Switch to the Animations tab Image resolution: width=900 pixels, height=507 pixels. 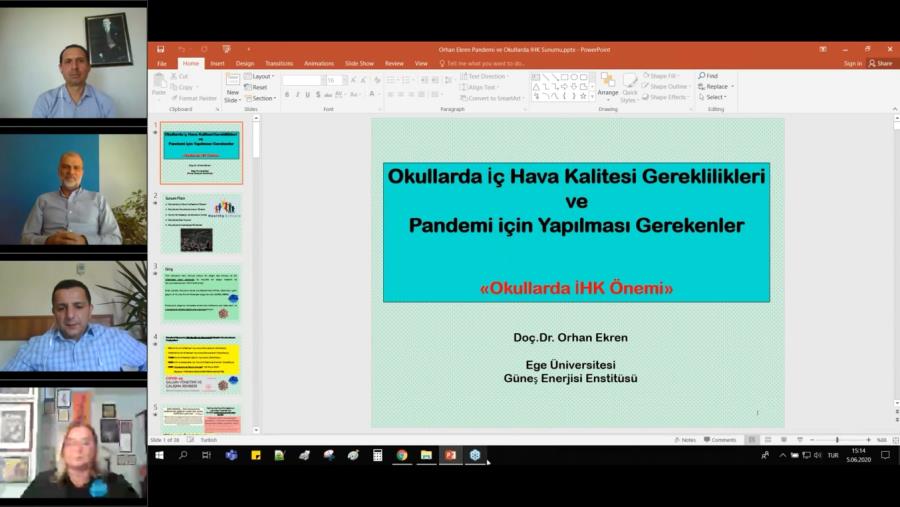tap(319, 64)
